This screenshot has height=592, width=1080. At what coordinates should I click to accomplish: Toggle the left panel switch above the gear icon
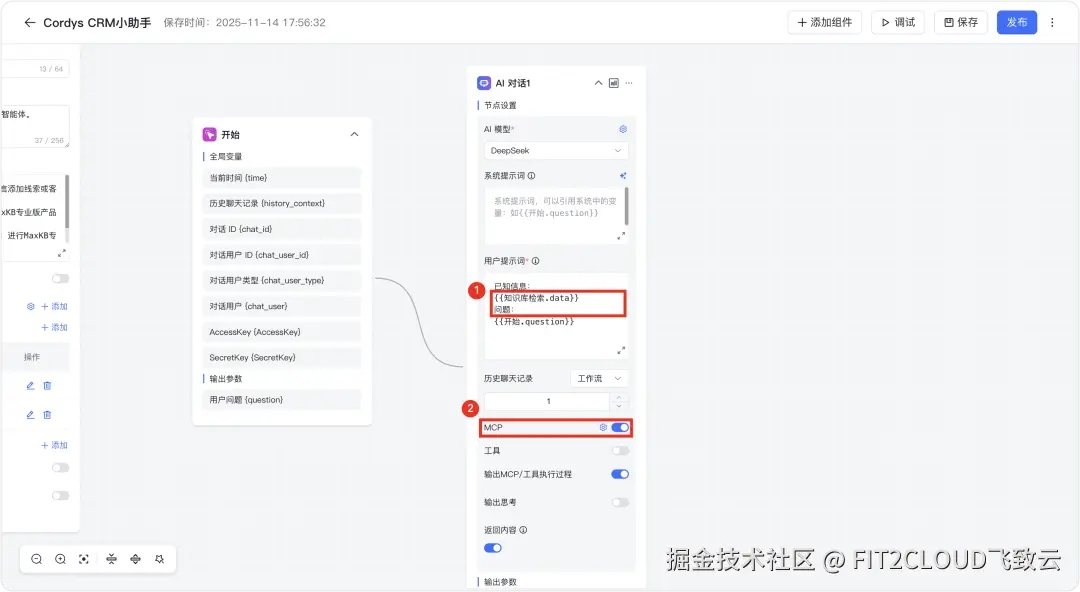click(61, 278)
